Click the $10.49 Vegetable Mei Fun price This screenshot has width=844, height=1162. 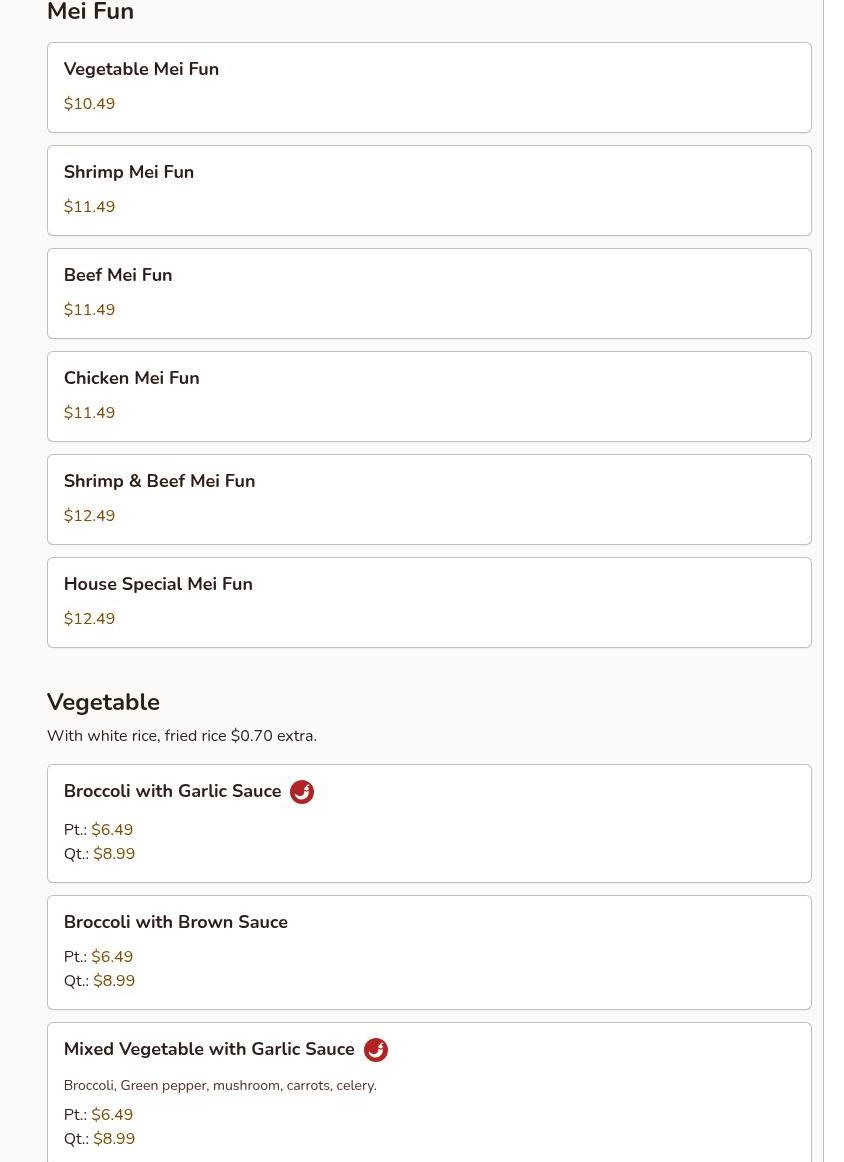coord(89,104)
